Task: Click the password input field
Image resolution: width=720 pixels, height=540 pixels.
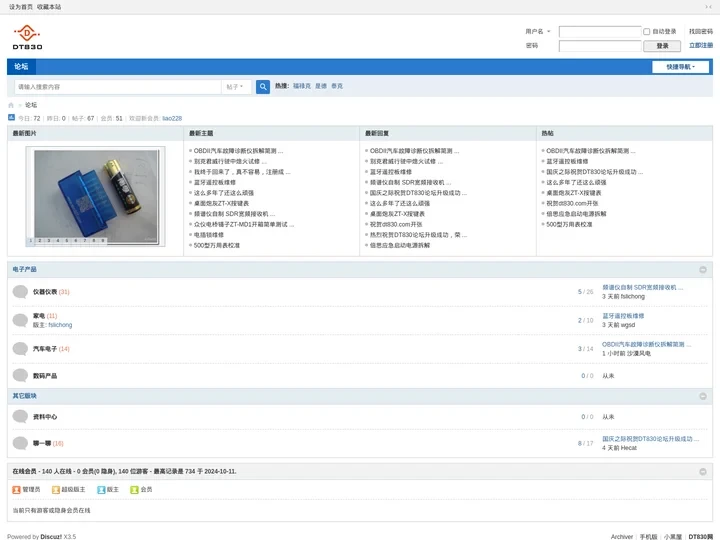Action: click(600, 46)
